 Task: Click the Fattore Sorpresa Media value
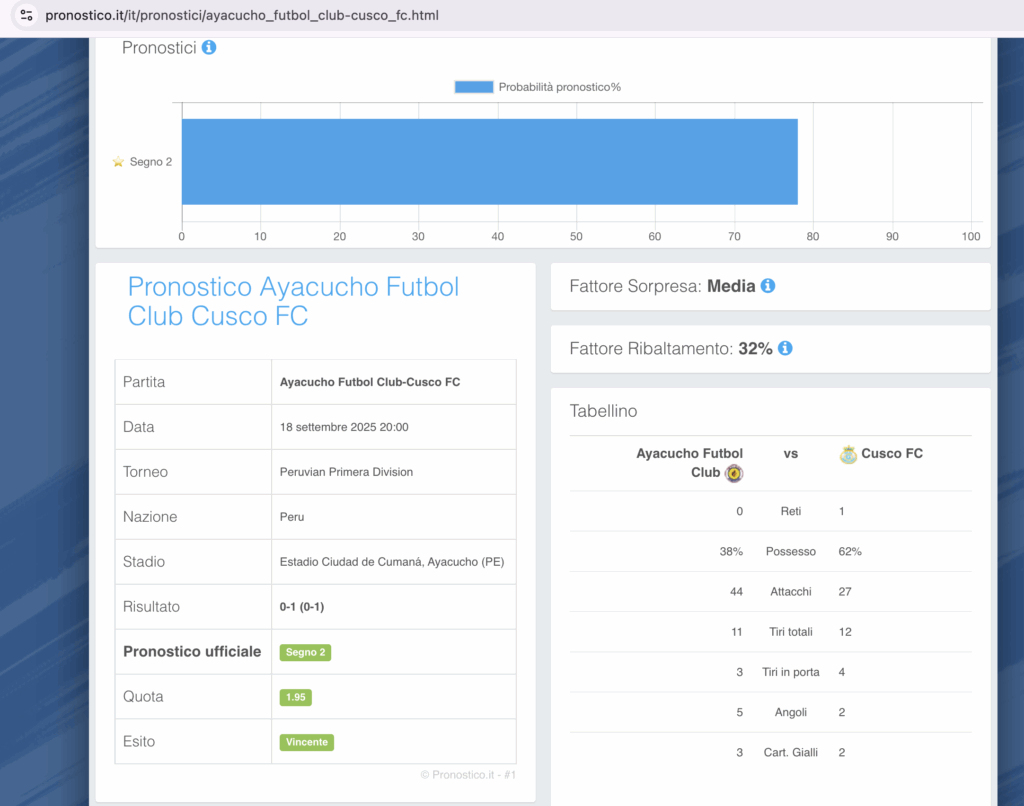(x=731, y=286)
